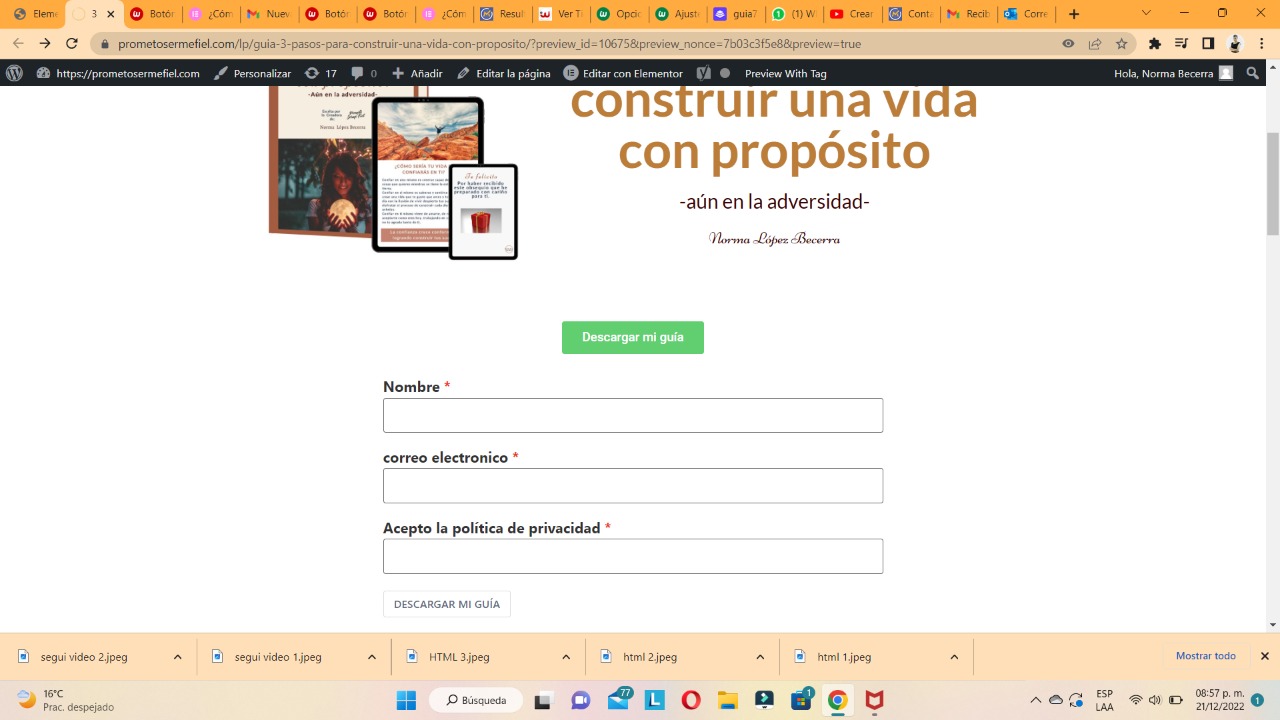Click the guide mockup image
The width and height of the screenshot is (1280, 720).
(x=393, y=172)
